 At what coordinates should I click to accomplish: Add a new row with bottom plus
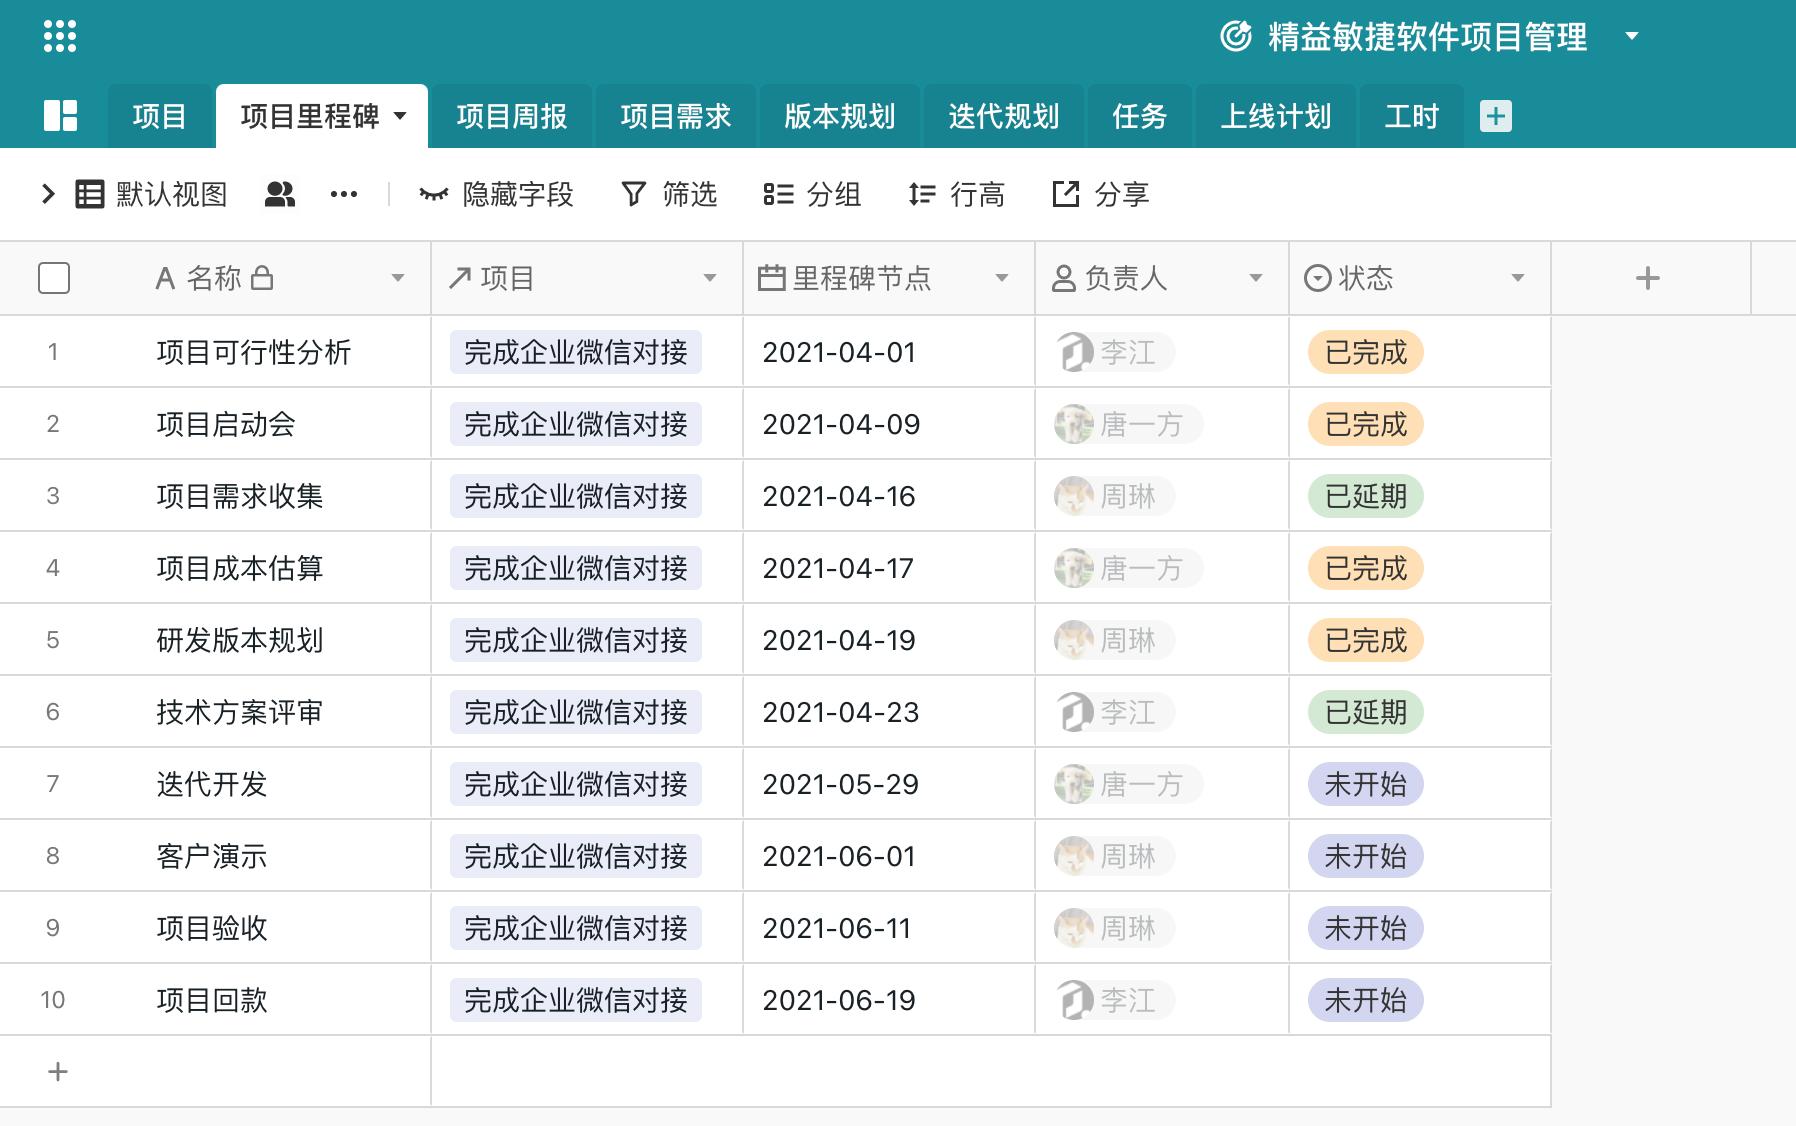point(58,1072)
